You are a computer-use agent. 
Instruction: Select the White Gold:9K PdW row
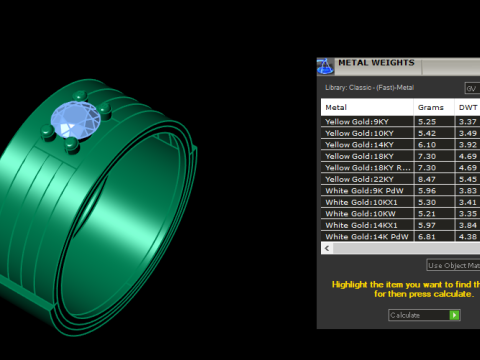[400, 191]
